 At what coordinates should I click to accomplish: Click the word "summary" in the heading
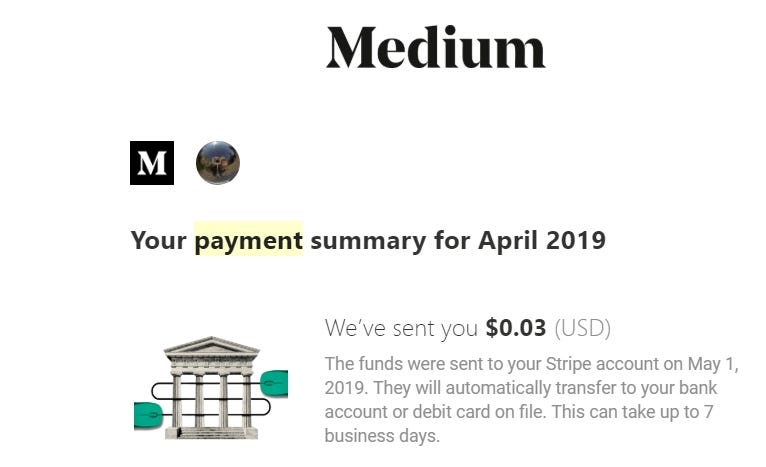[x=368, y=242]
